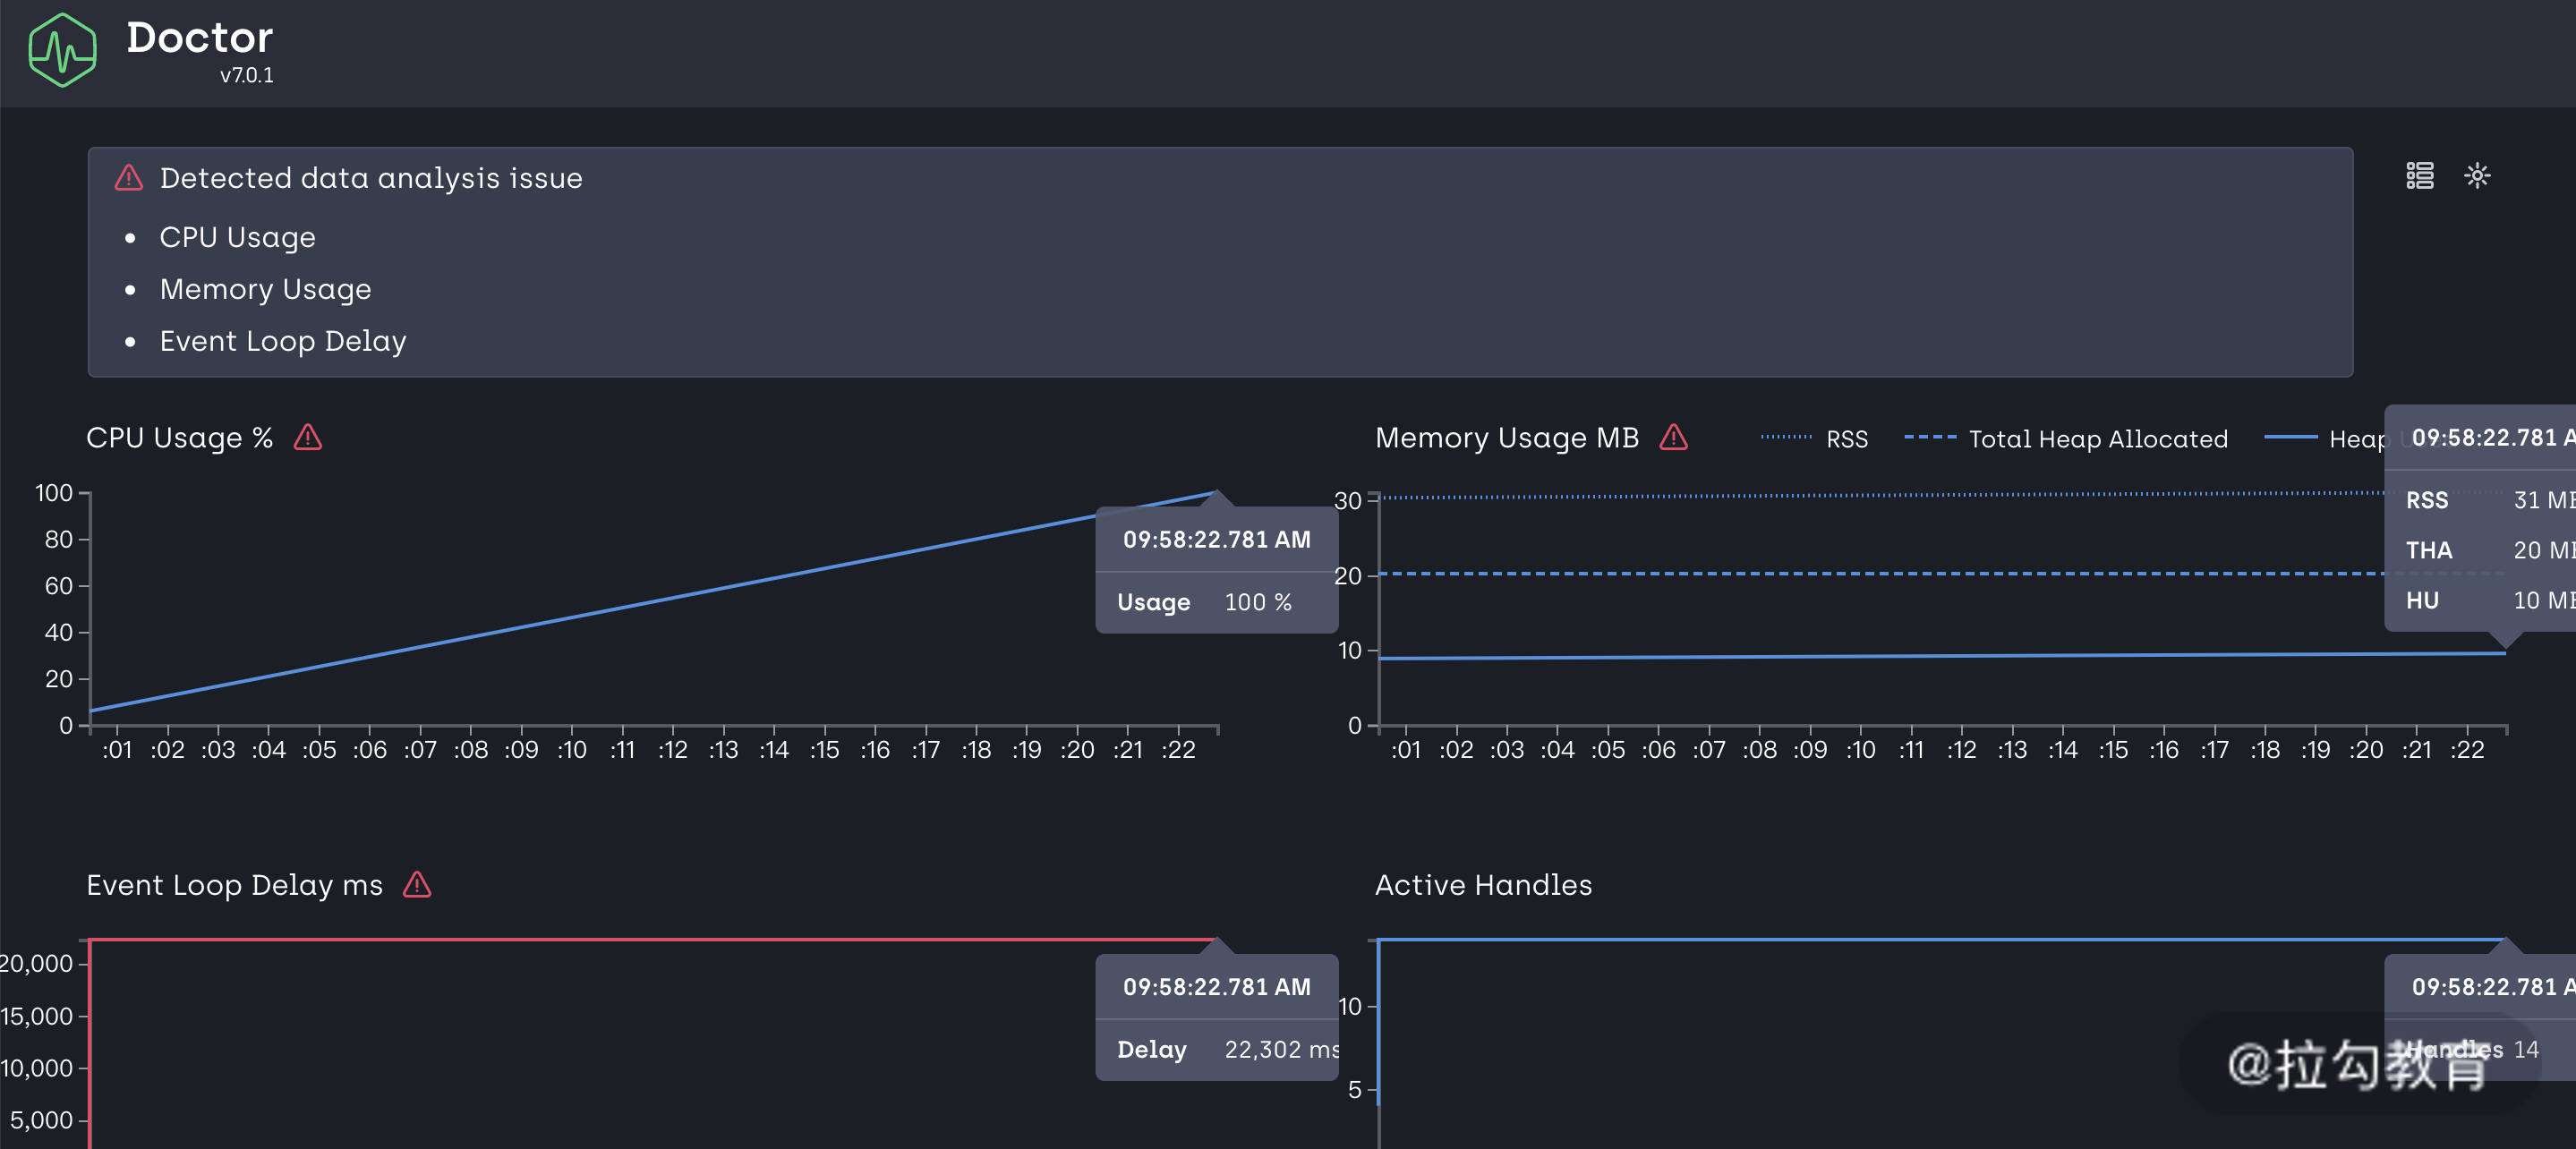Click the Active Handles chart title
The image size is (2576, 1149).
pyautogui.click(x=1483, y=885)
